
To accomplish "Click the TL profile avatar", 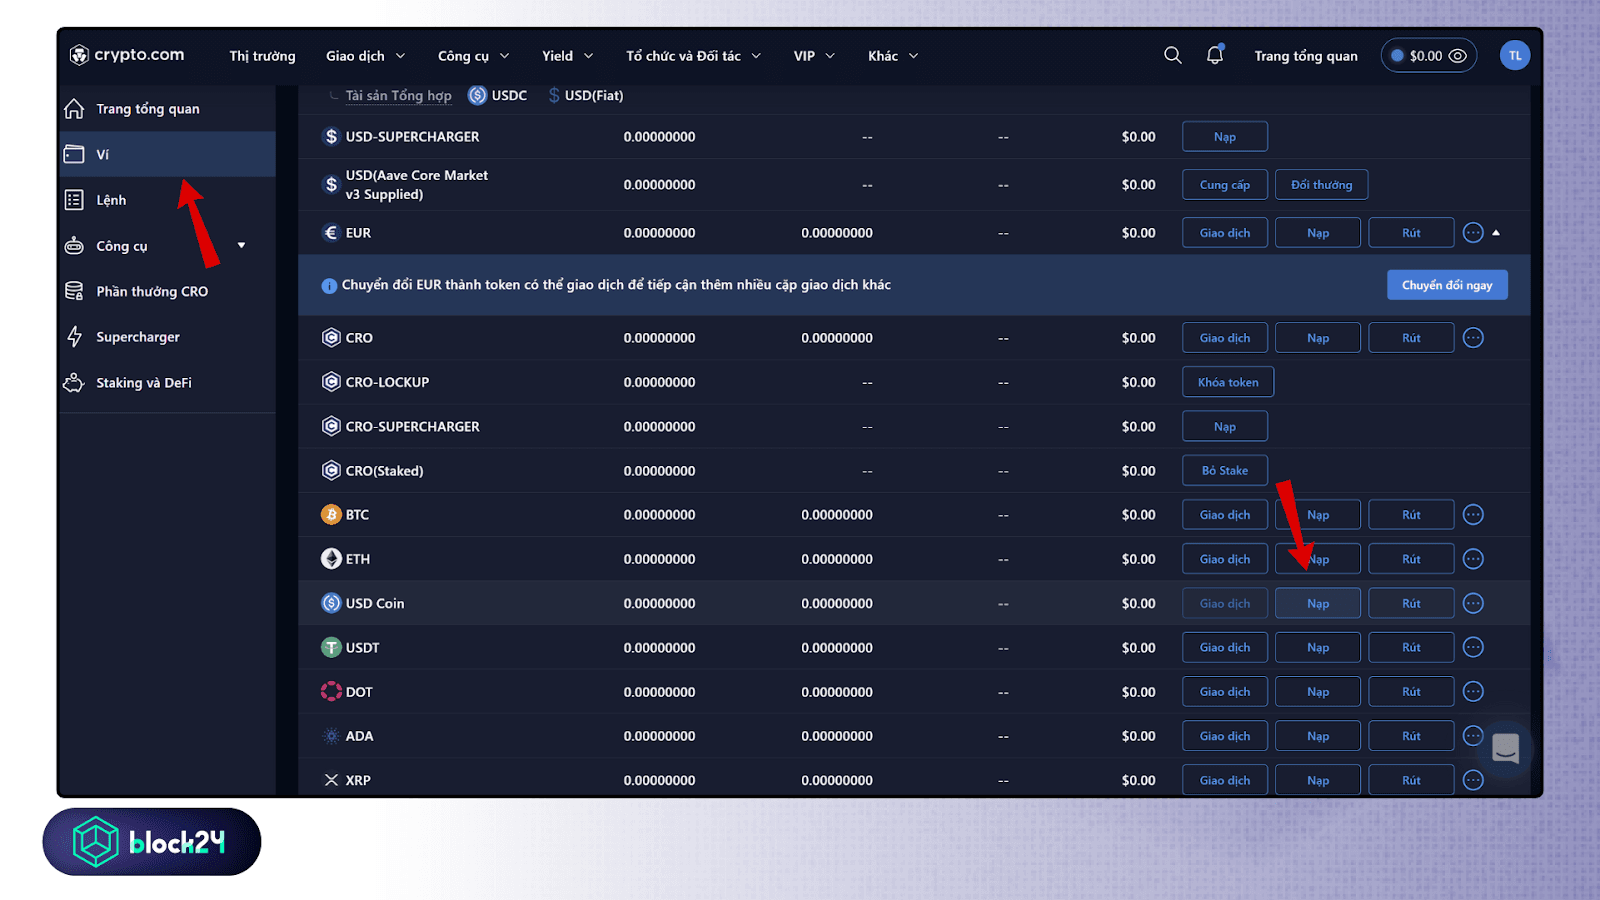I will pyautogui.click(x=1515, y=56).
